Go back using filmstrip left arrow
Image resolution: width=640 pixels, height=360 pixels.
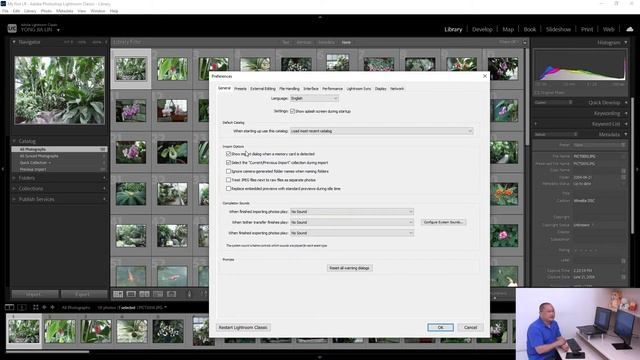tap(44, 307)
